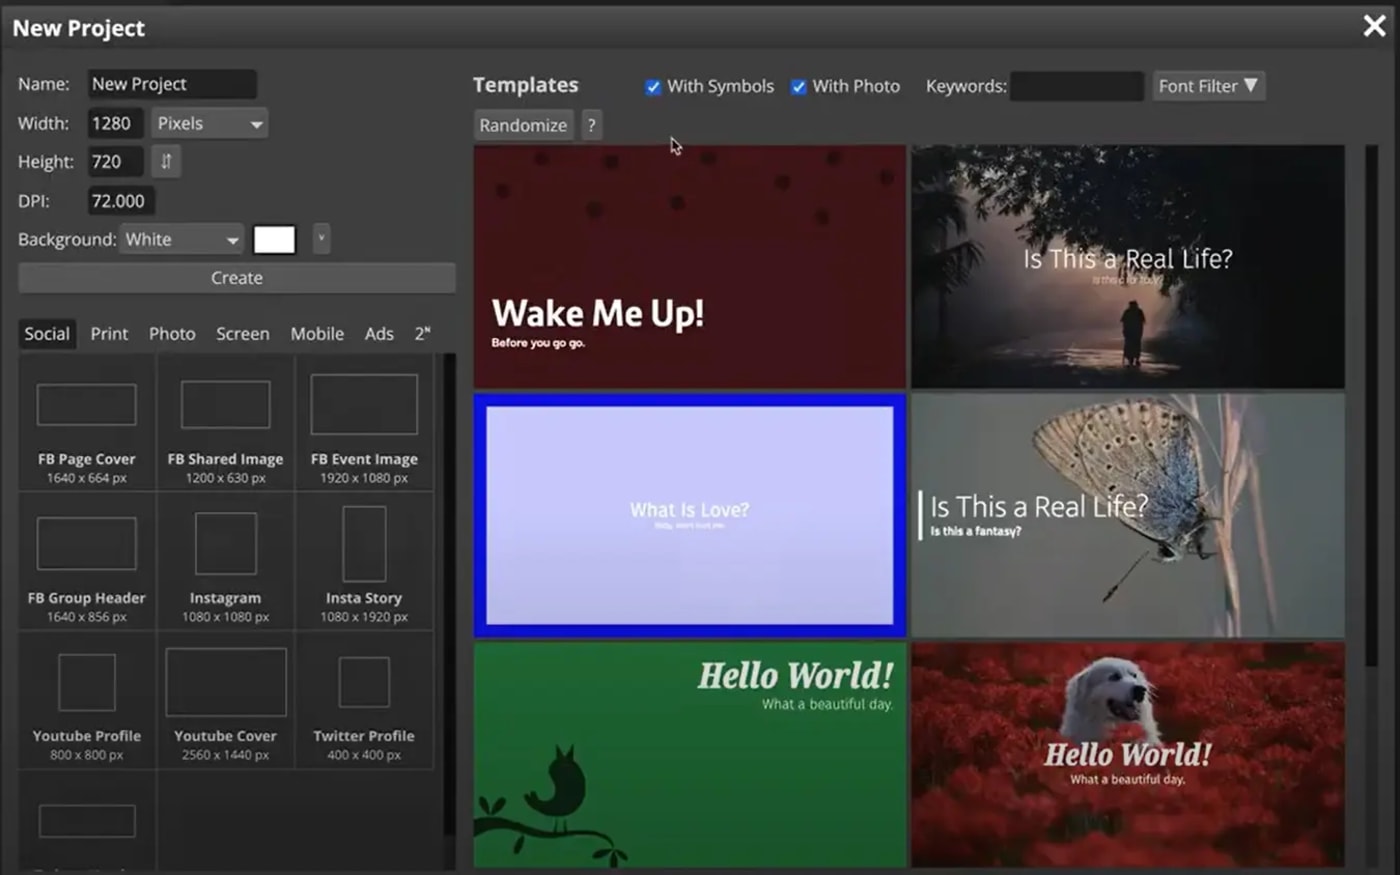This screenshot has width=1400, height=875.
Task: Open the Mobile presets tab
Action: click(x=317, y=333)
